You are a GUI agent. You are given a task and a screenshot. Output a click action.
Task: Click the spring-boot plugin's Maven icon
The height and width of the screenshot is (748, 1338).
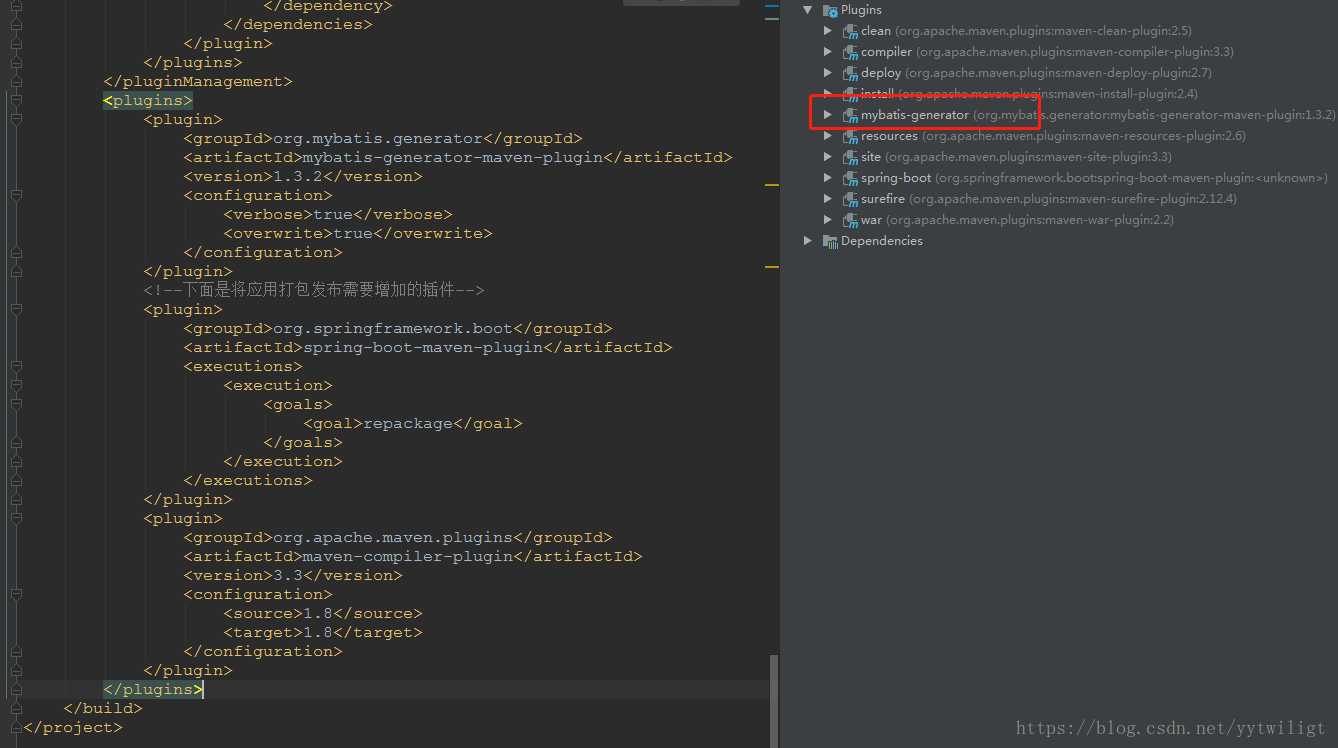click(x=850, y=178)
